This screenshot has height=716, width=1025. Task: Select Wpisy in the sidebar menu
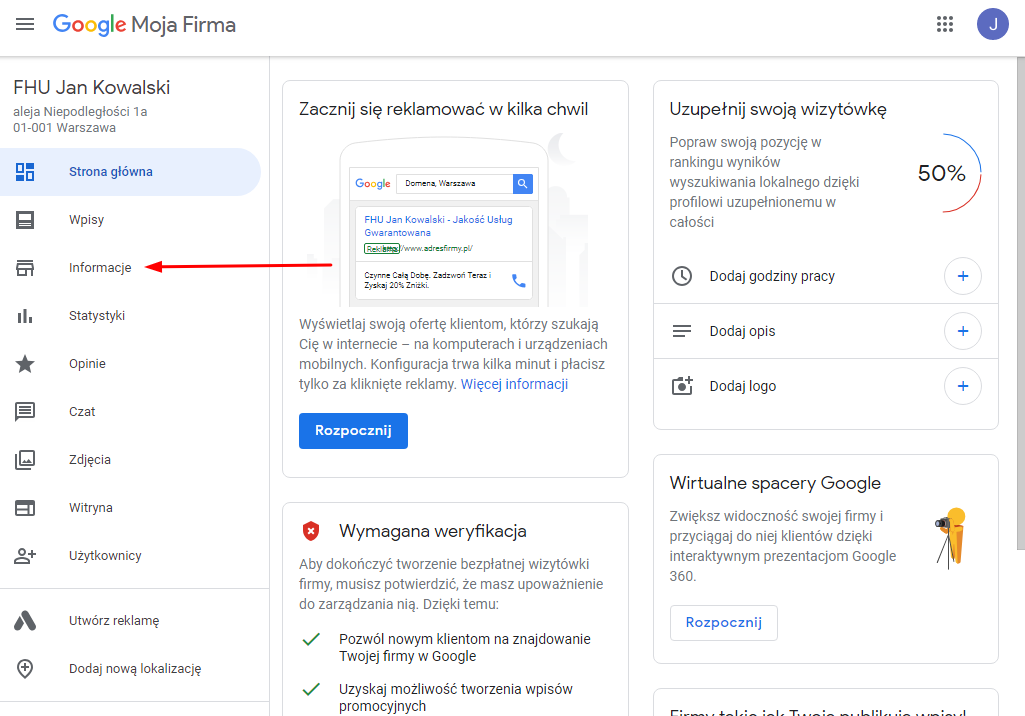[87, 220]
